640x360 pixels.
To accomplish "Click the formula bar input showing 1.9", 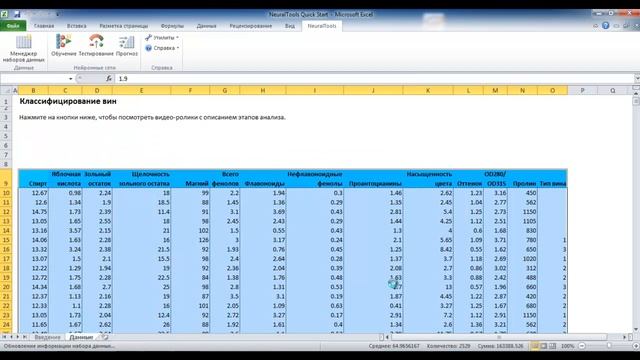I will [375, 78].
